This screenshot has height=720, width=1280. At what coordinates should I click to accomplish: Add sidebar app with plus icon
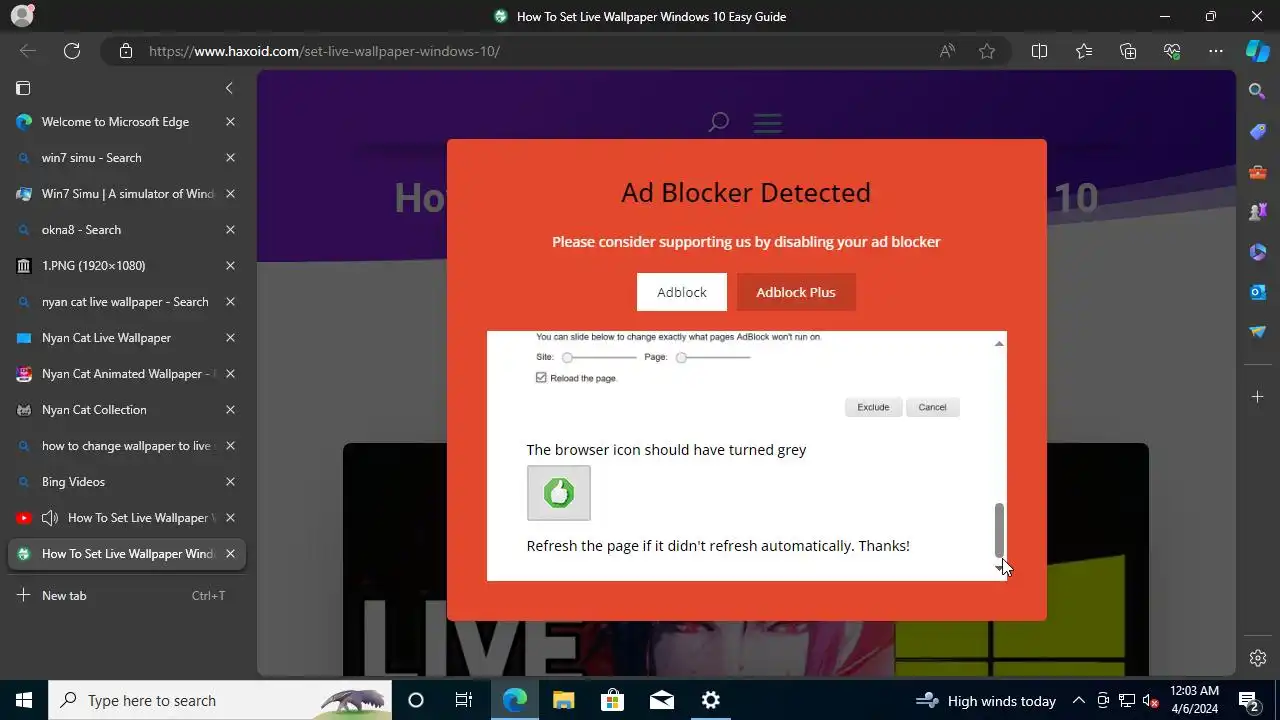tap(1258, 397)
